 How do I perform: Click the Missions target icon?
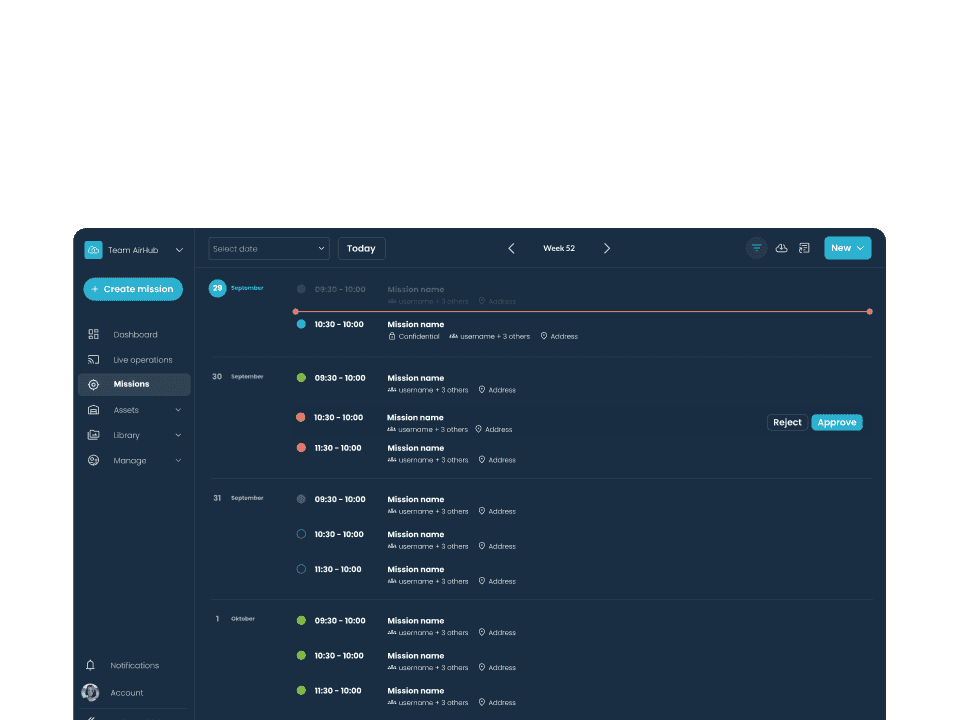pos(93,384)
